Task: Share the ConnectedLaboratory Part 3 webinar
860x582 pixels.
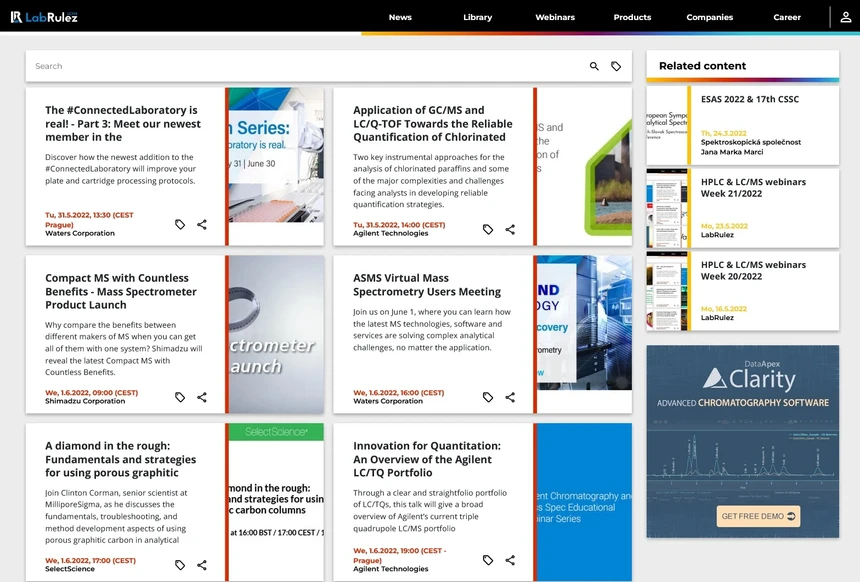Action: click(202, 224)
